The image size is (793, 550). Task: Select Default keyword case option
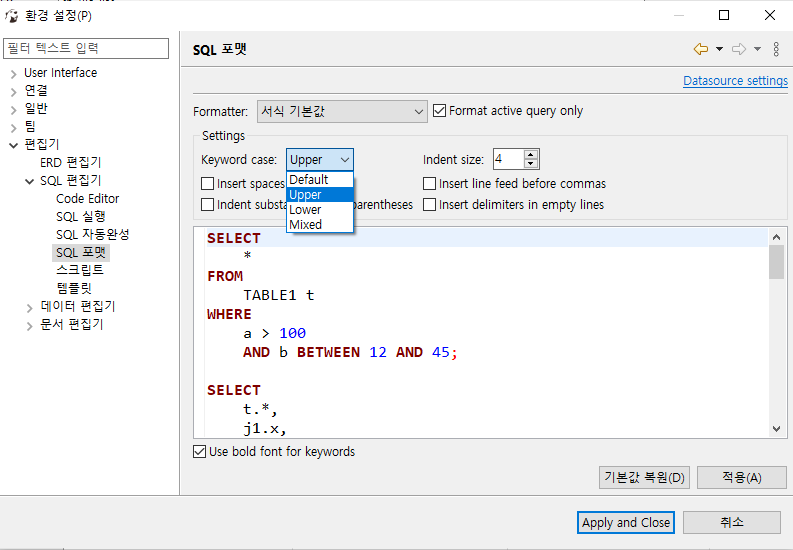308,180
